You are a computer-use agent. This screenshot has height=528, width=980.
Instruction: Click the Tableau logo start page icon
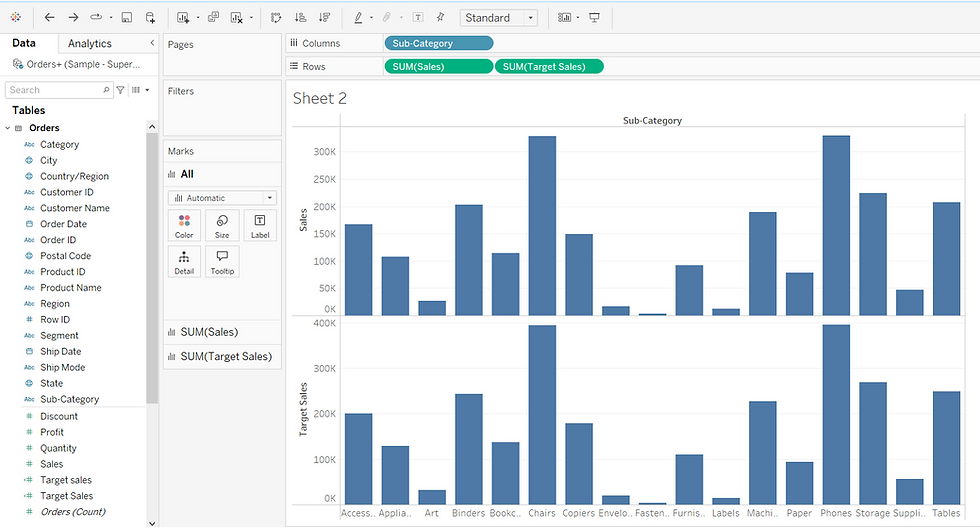click(x=16, y=17)
